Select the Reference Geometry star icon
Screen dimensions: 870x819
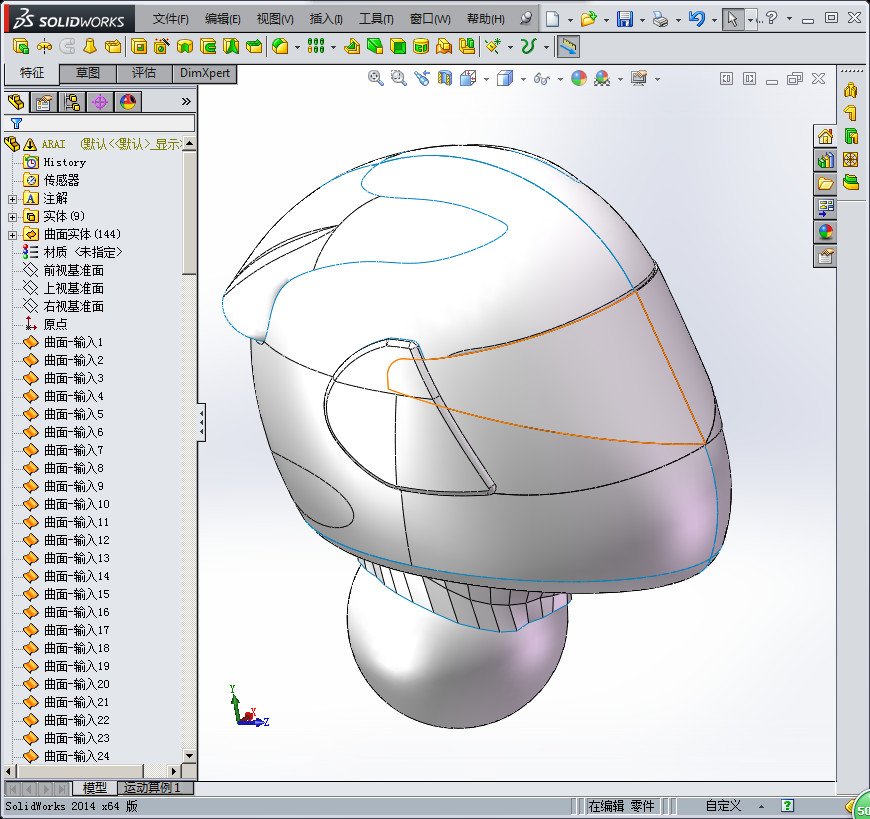pos(493,47)
